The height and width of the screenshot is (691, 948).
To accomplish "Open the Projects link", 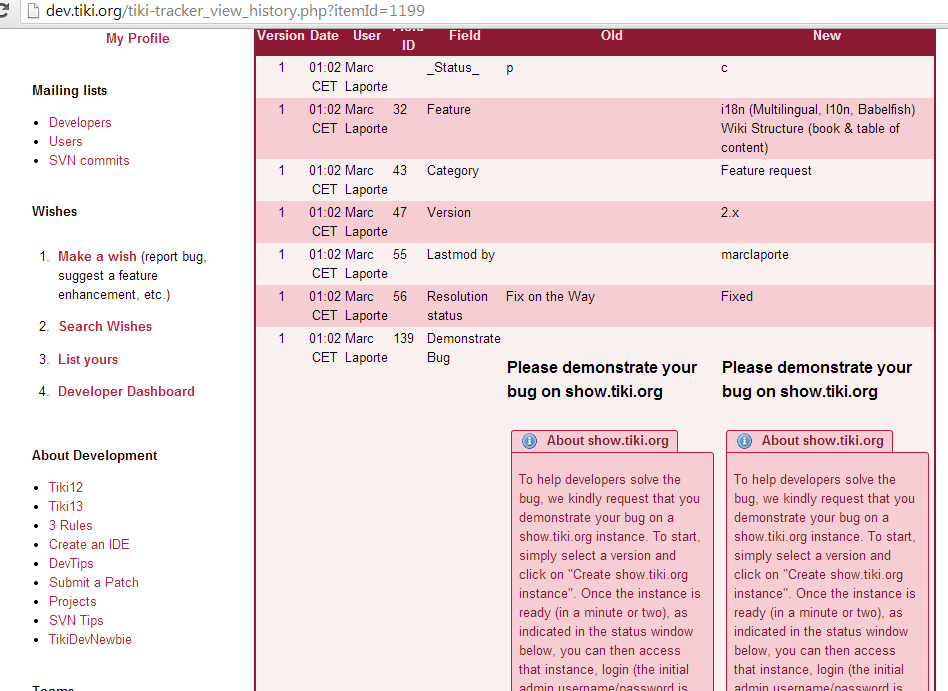I will pos(73,601).
